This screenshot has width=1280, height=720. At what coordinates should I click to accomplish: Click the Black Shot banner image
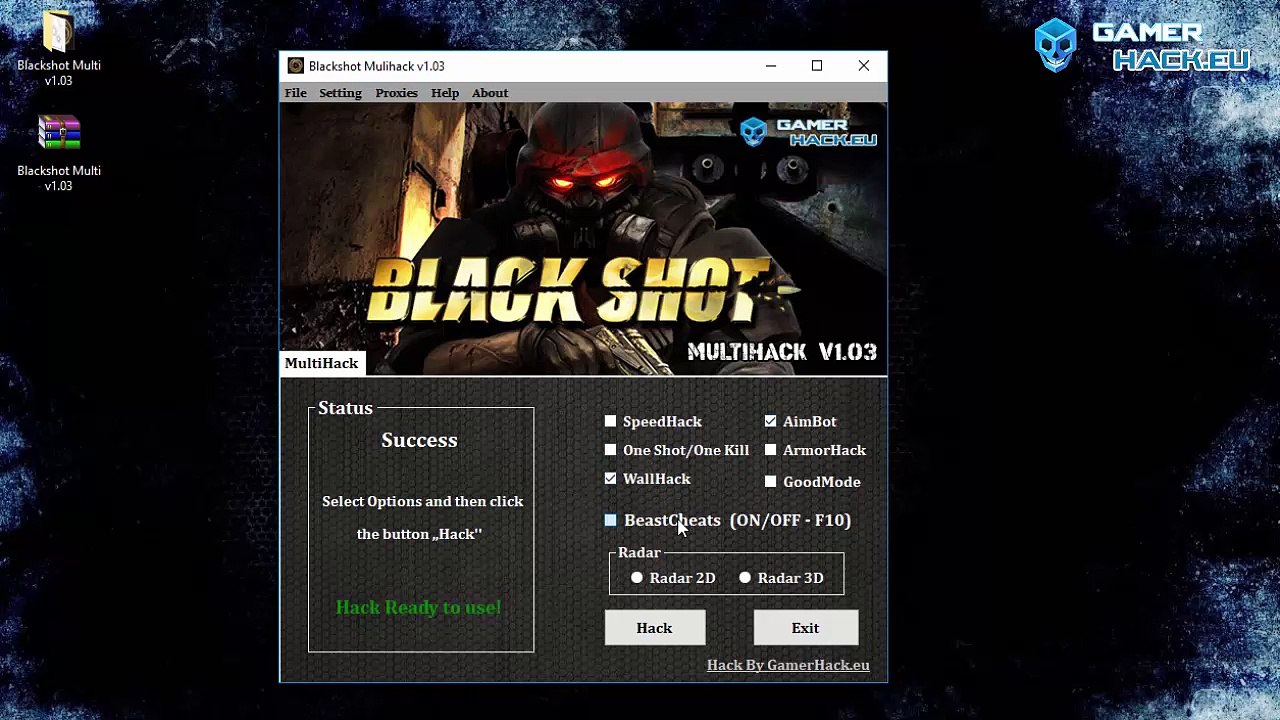click(x=583, y=238)
